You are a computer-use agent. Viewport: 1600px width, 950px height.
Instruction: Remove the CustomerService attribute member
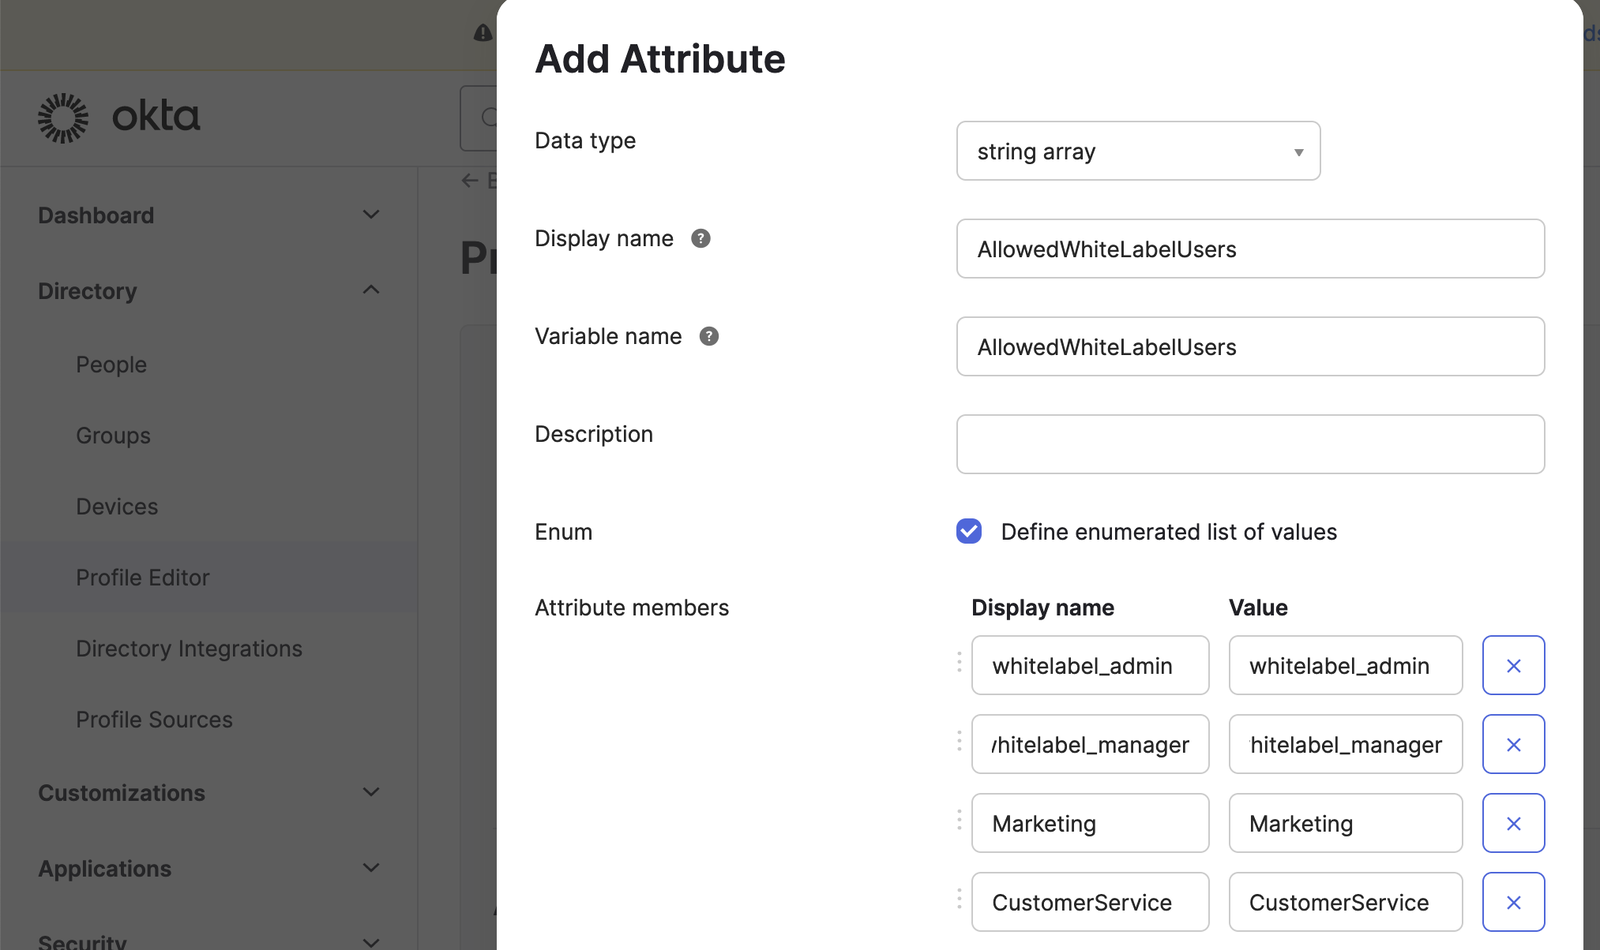click(x=1513, y=902)
